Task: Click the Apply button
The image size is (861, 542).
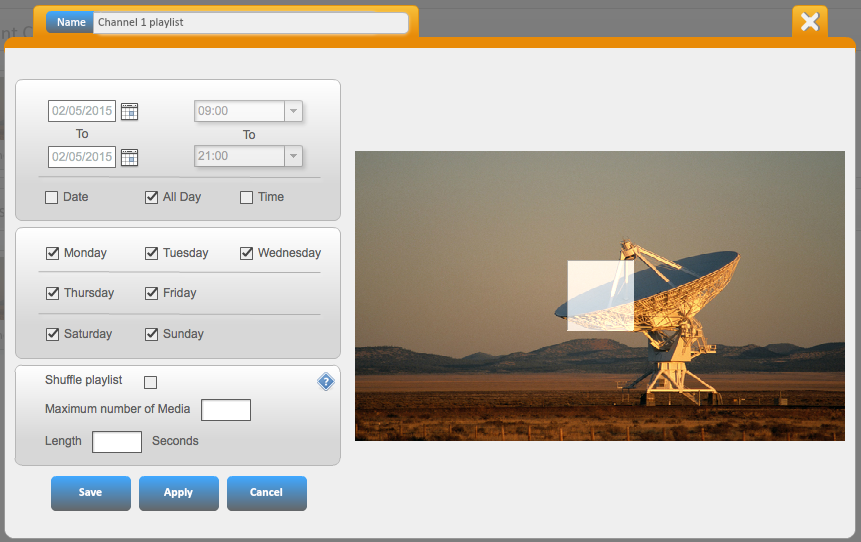Action: 178,493
